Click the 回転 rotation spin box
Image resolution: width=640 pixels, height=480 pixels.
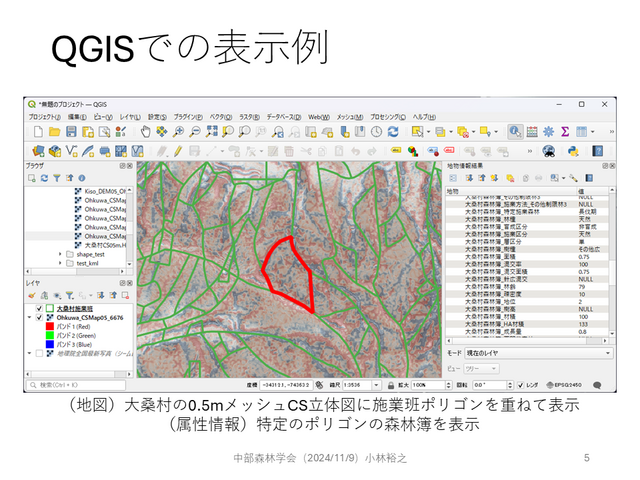(492, 385)
